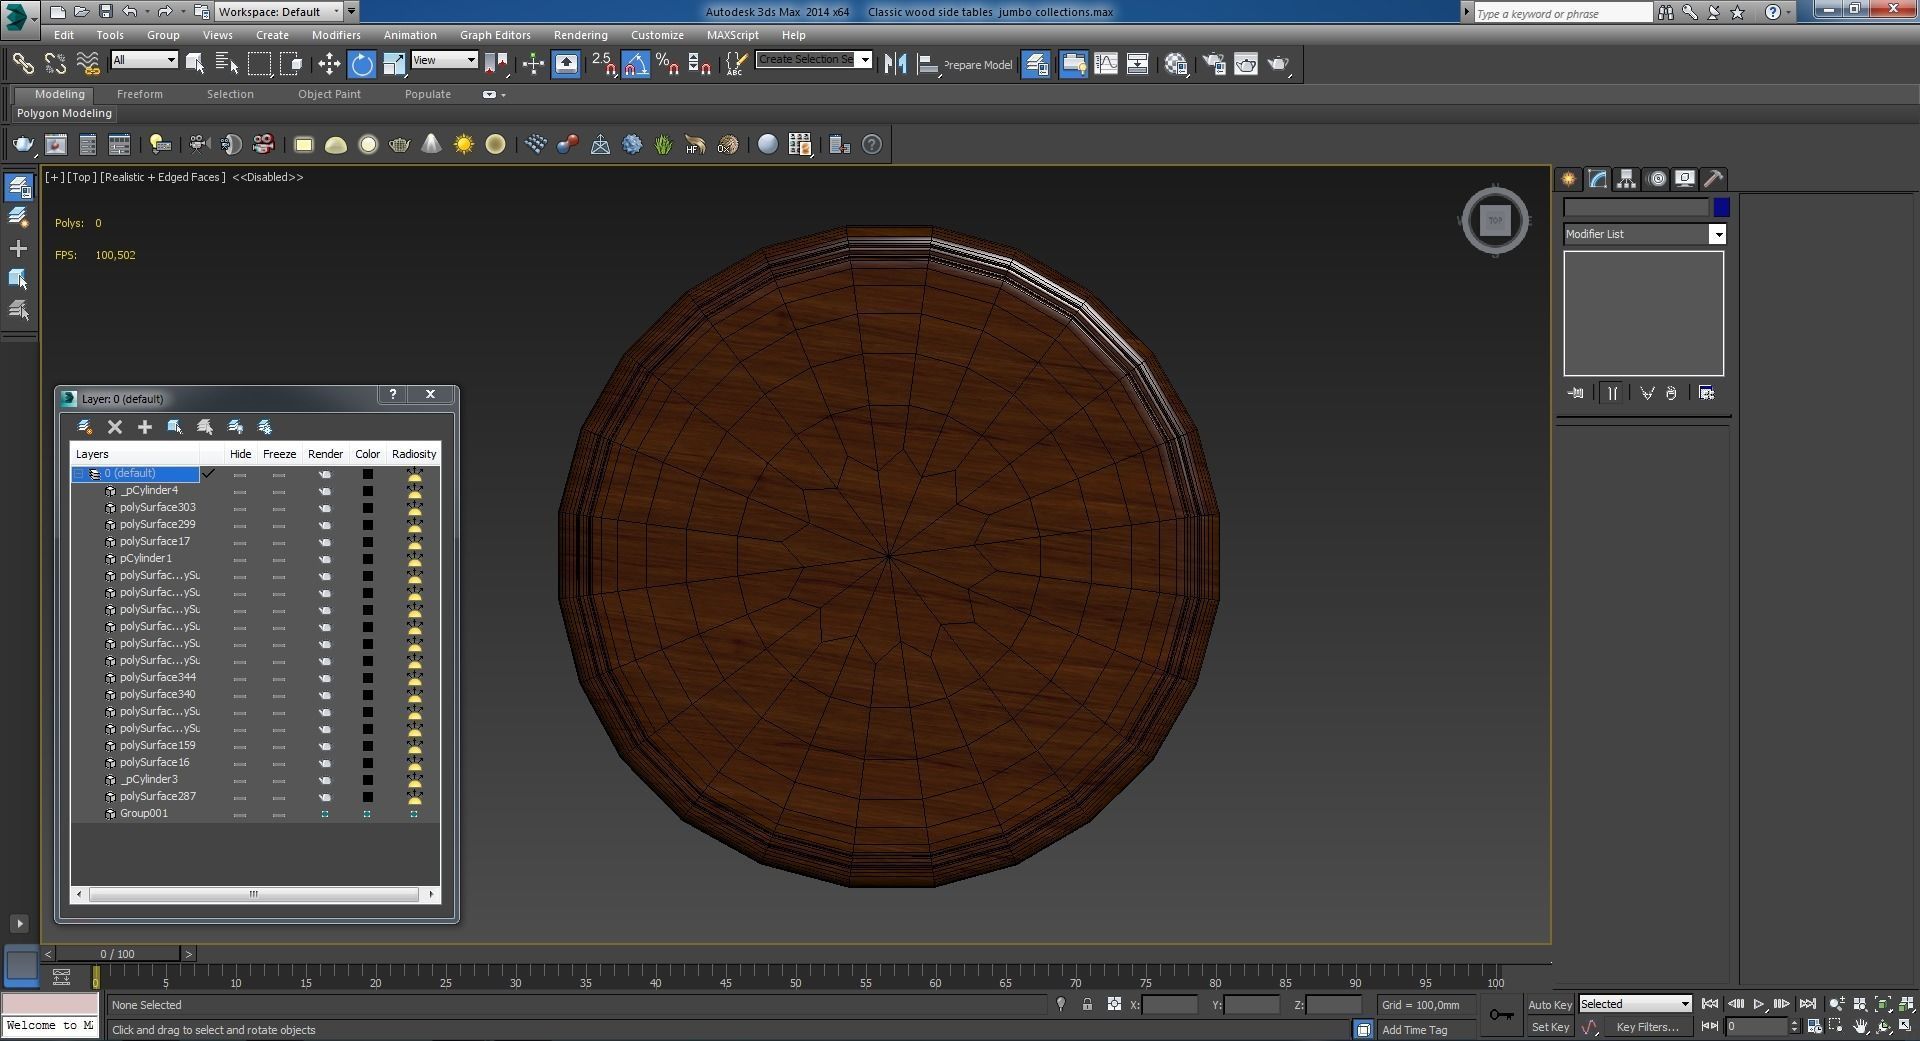Open the Curve Editor icon
Screen dimensions: 1920x1041
(1106, 64)
